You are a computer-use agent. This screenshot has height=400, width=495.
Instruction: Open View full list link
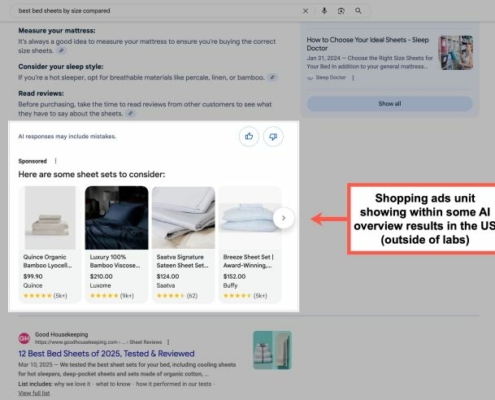[x=34, y=393]
